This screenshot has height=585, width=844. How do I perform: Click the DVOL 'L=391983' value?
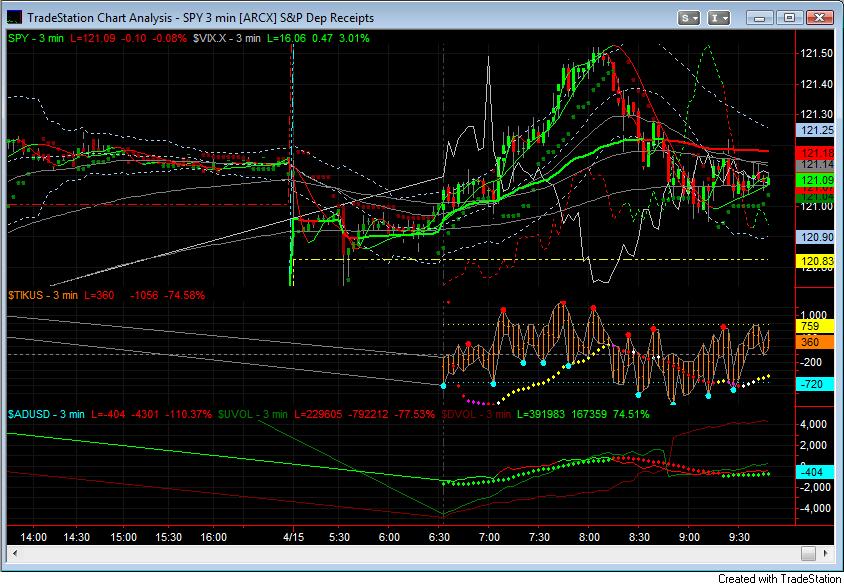pos(542,414)
